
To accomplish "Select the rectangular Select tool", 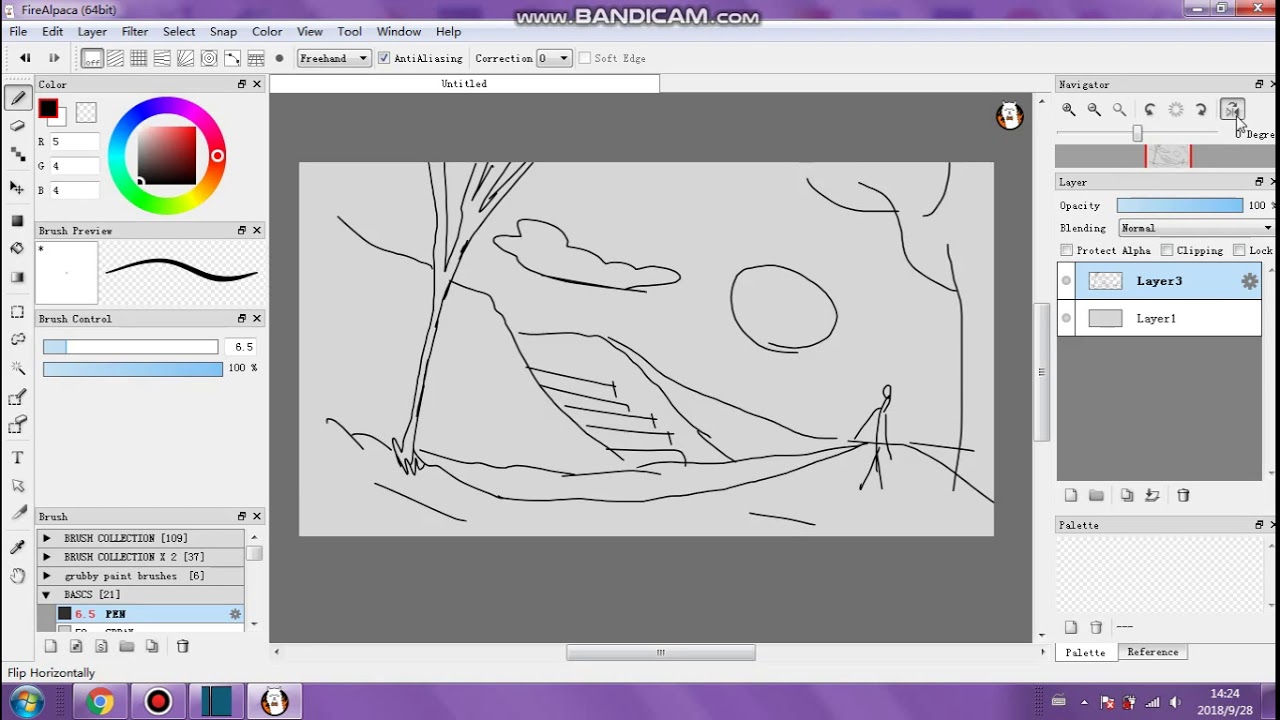I will pyautogui.click(x=17, y=312).
